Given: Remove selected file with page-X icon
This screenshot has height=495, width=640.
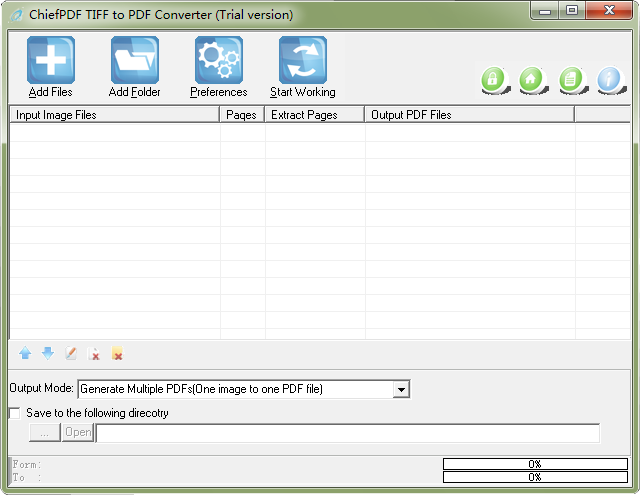Looking at the screenshot, I should pos(94,353).
